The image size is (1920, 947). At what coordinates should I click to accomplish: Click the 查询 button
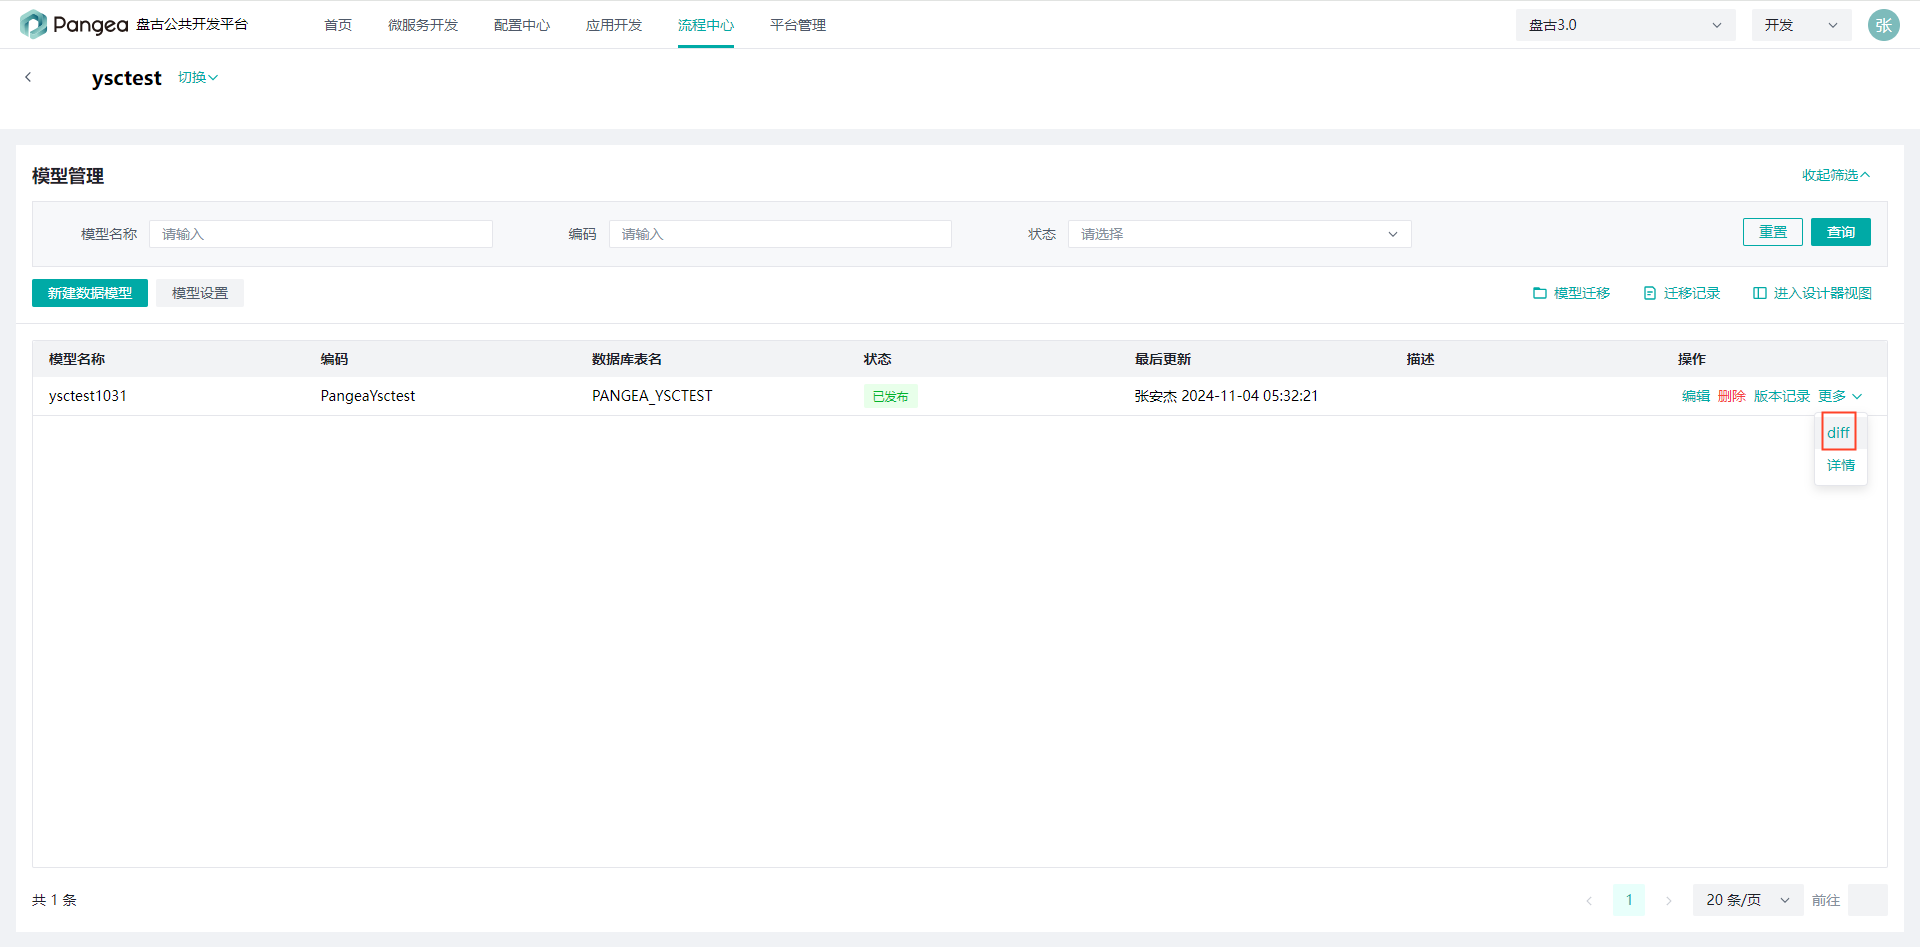(1840, 232)
